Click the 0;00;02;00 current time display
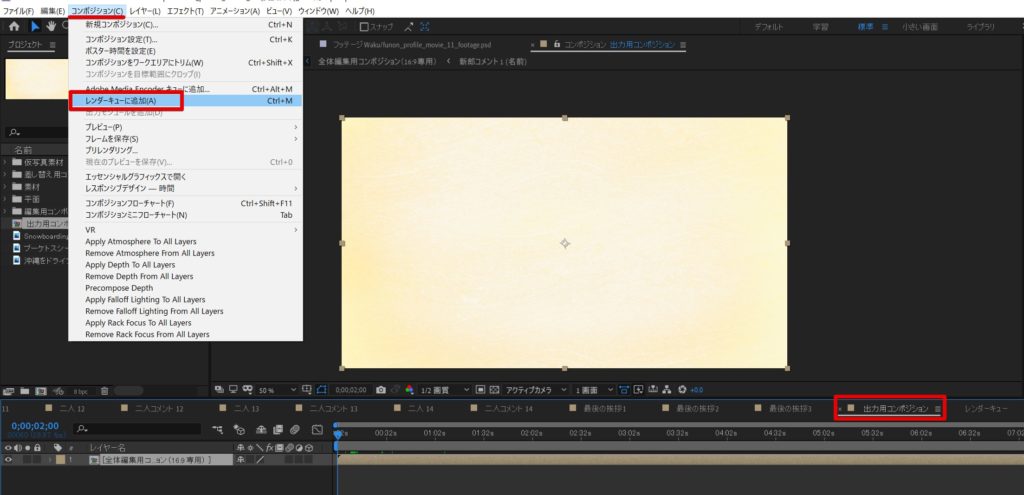This screenshot has width=1024, height=495. tap(34, 426)
